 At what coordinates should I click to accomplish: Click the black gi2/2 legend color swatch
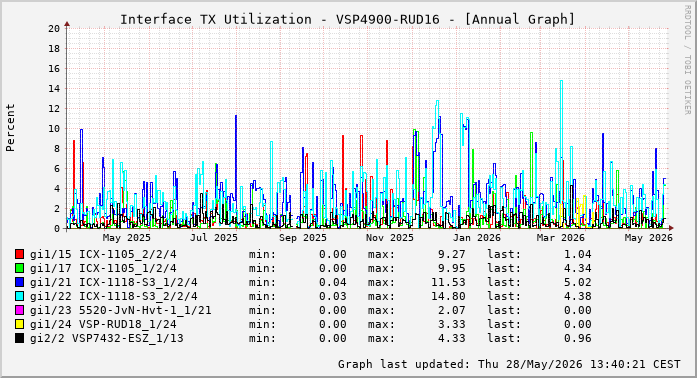coord(20,338)
